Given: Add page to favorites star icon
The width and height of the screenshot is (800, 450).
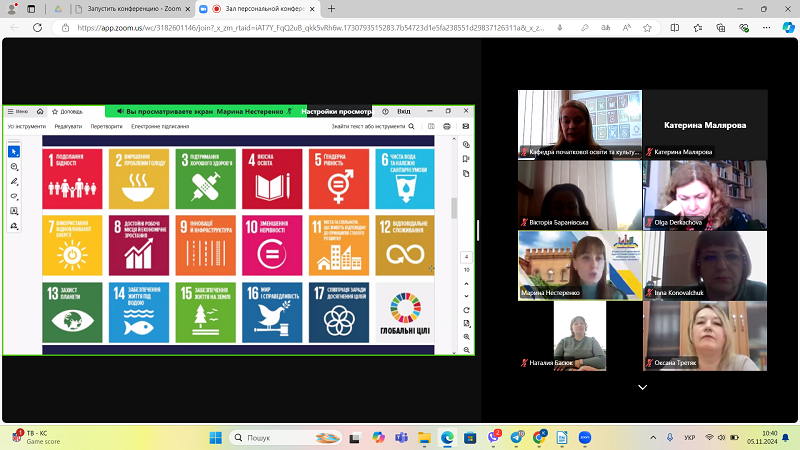Looking at the screenshot, I should click(x=647, y=28).
